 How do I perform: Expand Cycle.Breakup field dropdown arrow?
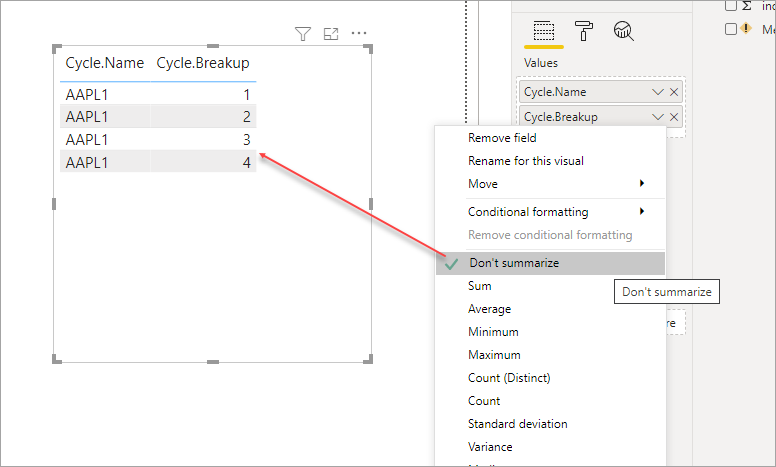click(658, 117)
